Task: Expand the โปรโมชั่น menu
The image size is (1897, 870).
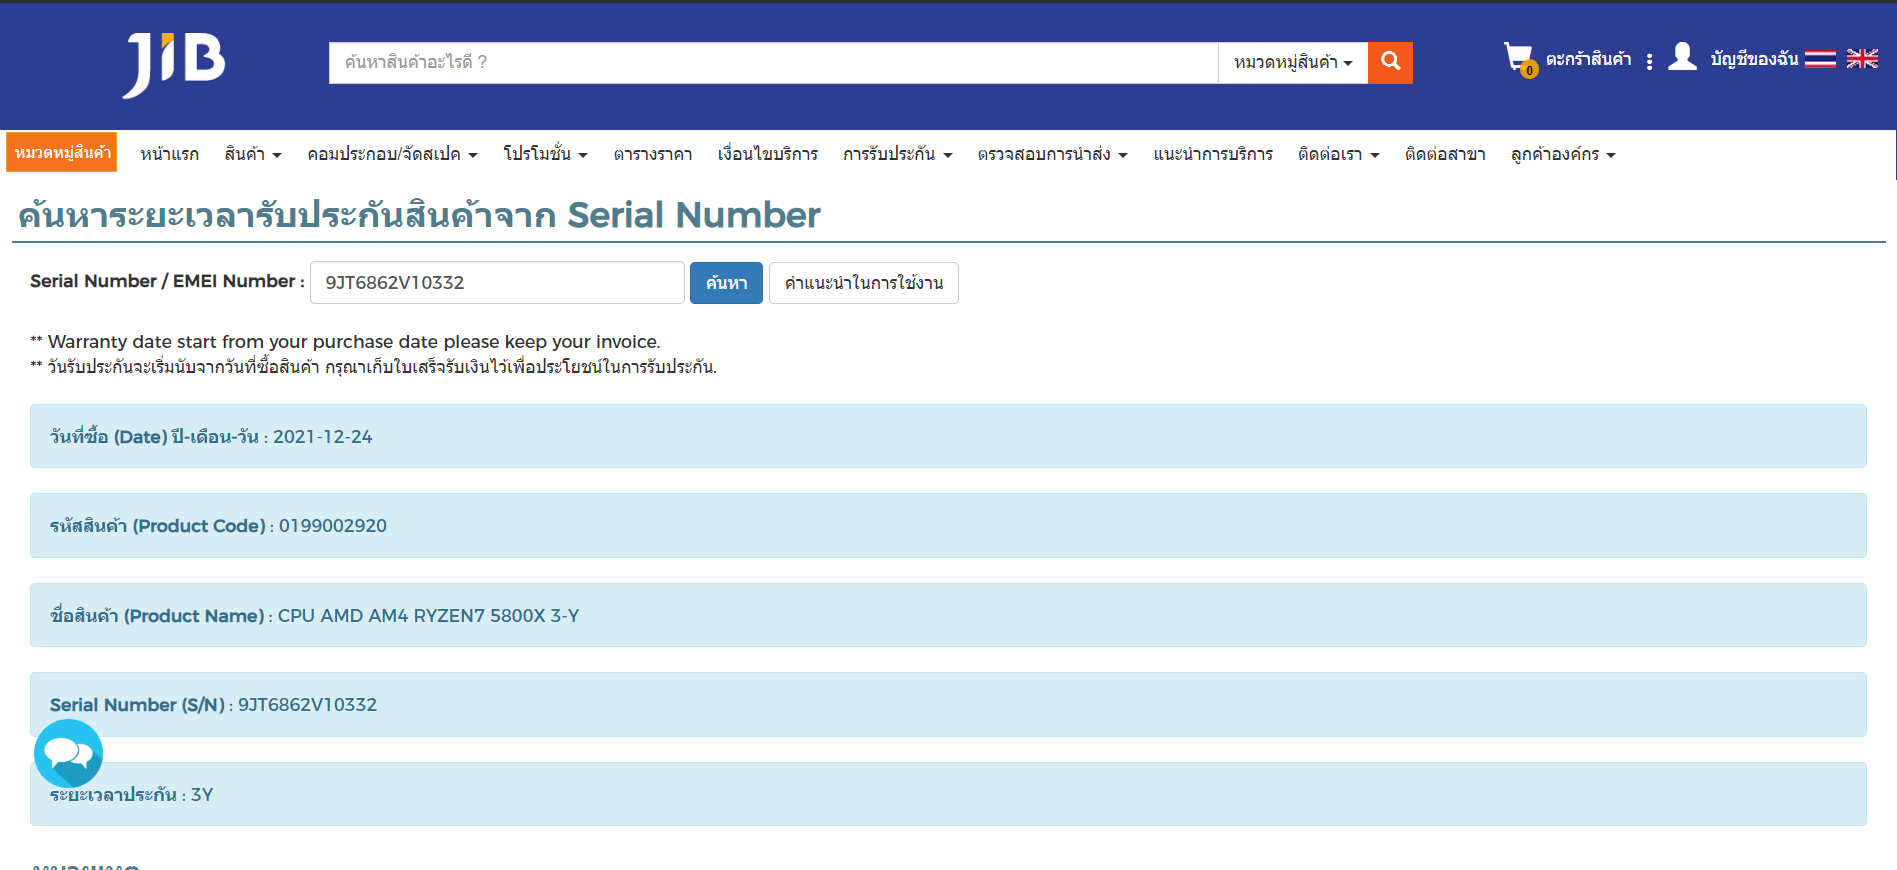Action: tap(545, 154)
